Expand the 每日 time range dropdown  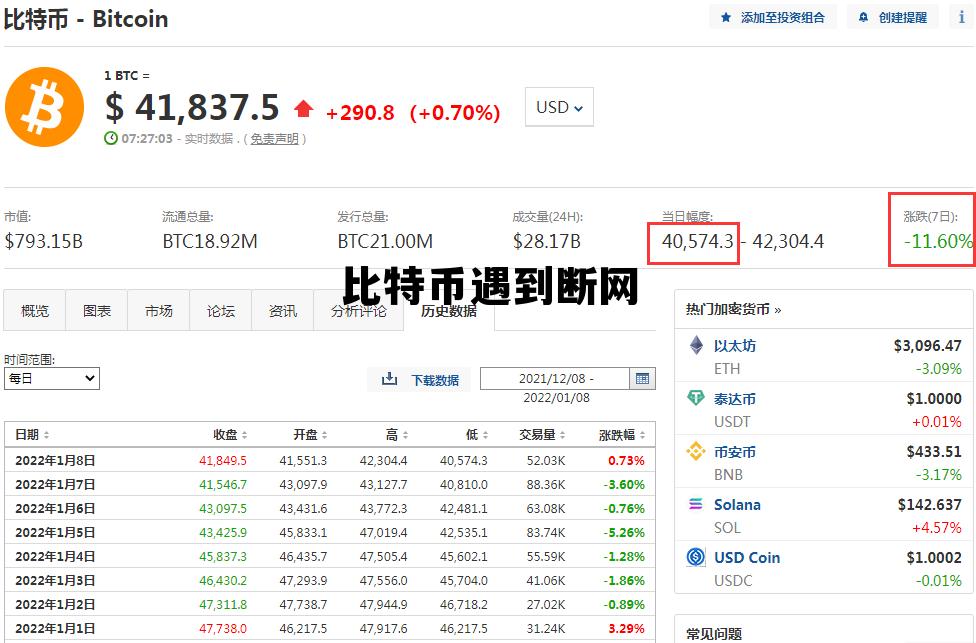tap(52, 378)
